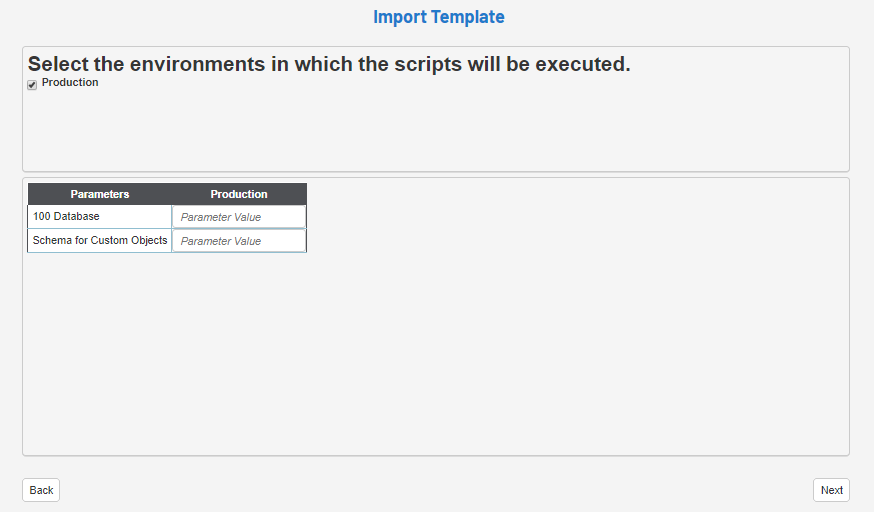Click the Schema for Custom Objects value field

click(x=239, y=241)
